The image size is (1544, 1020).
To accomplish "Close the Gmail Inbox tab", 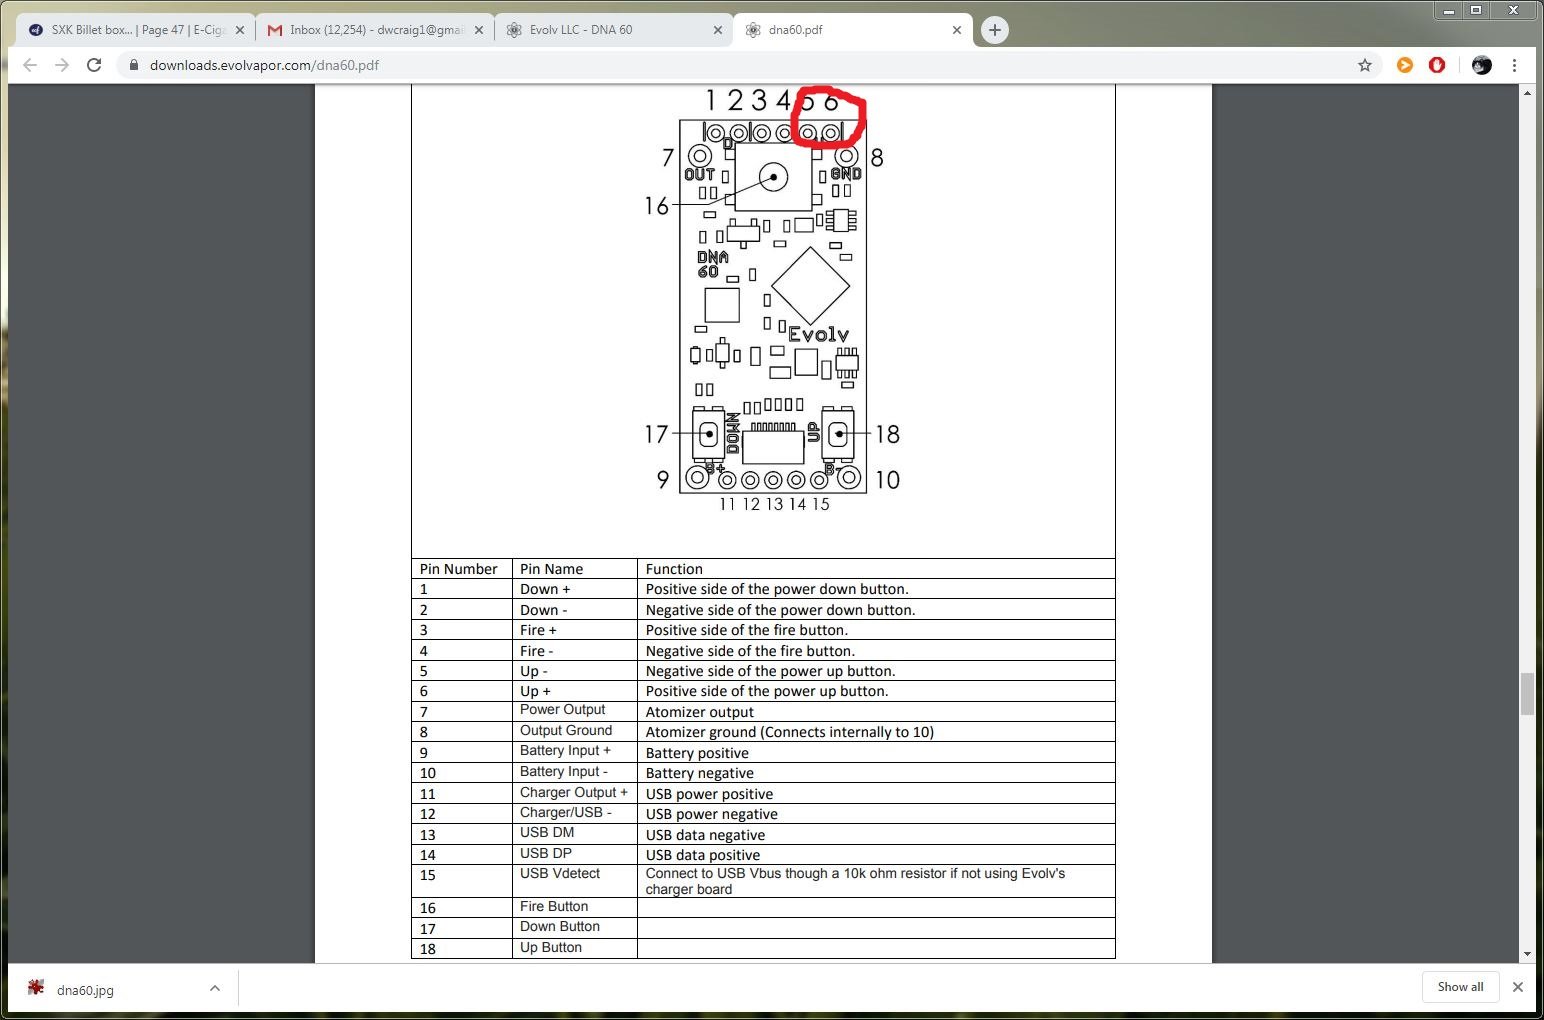I will (479, 30).
